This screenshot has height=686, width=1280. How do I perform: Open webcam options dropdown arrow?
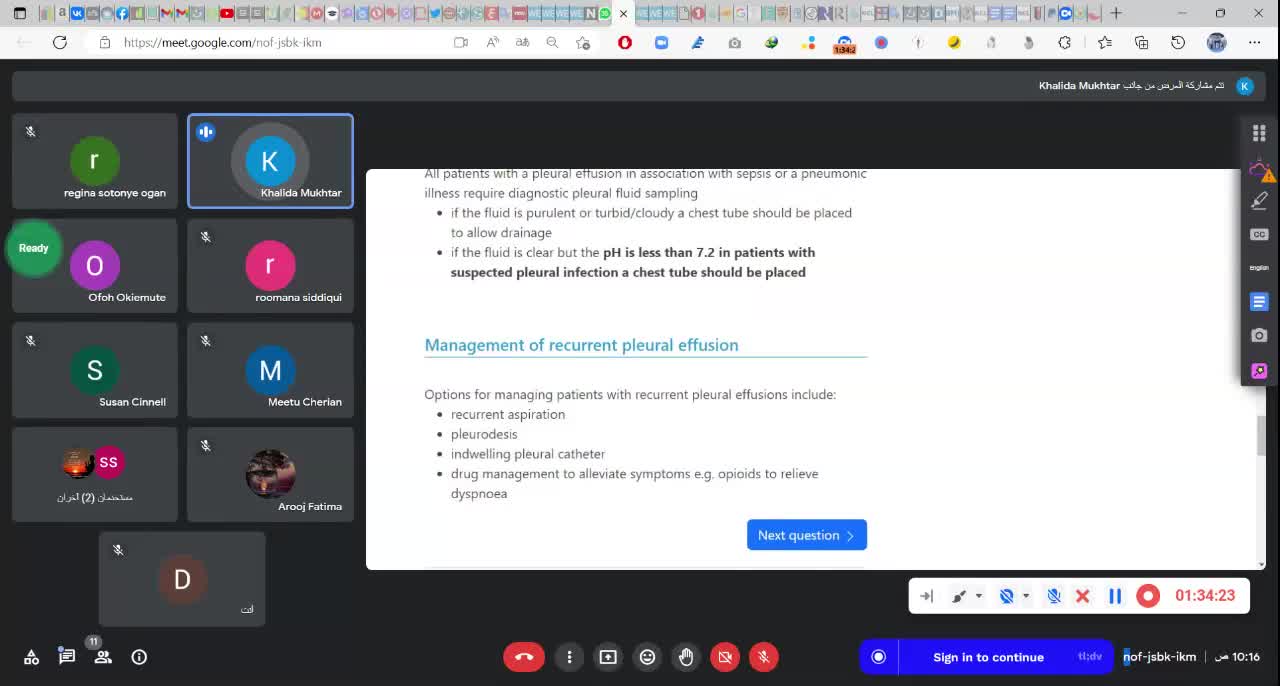click(x=1026, y=596)
